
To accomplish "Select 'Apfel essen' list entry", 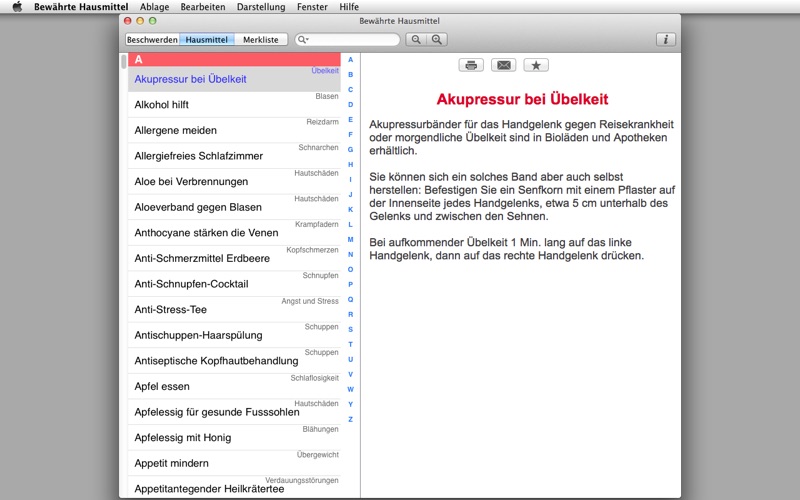I will pyautogui.click(x=234, y=386).
